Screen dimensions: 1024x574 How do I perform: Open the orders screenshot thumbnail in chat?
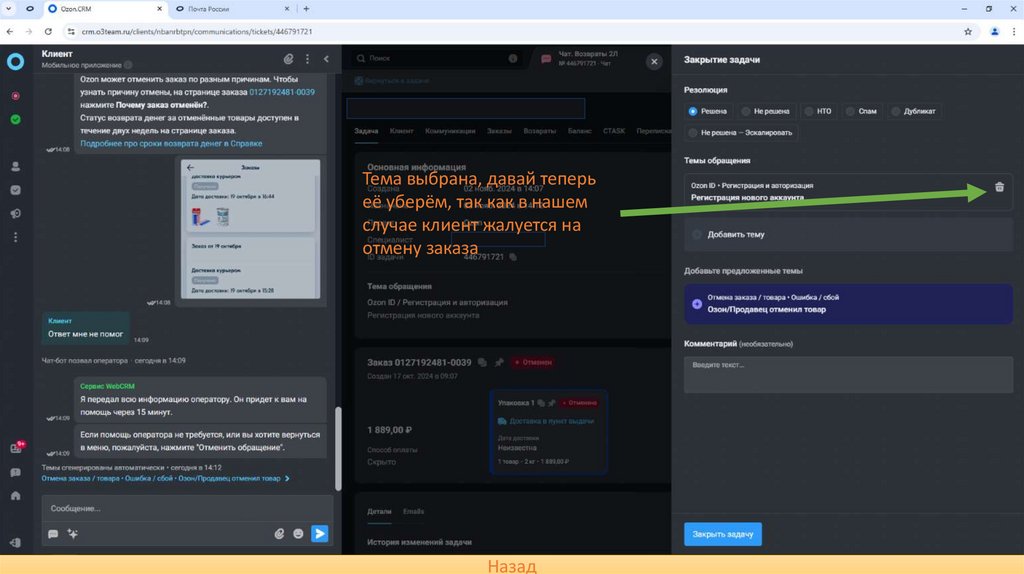[x=251, y=229]
